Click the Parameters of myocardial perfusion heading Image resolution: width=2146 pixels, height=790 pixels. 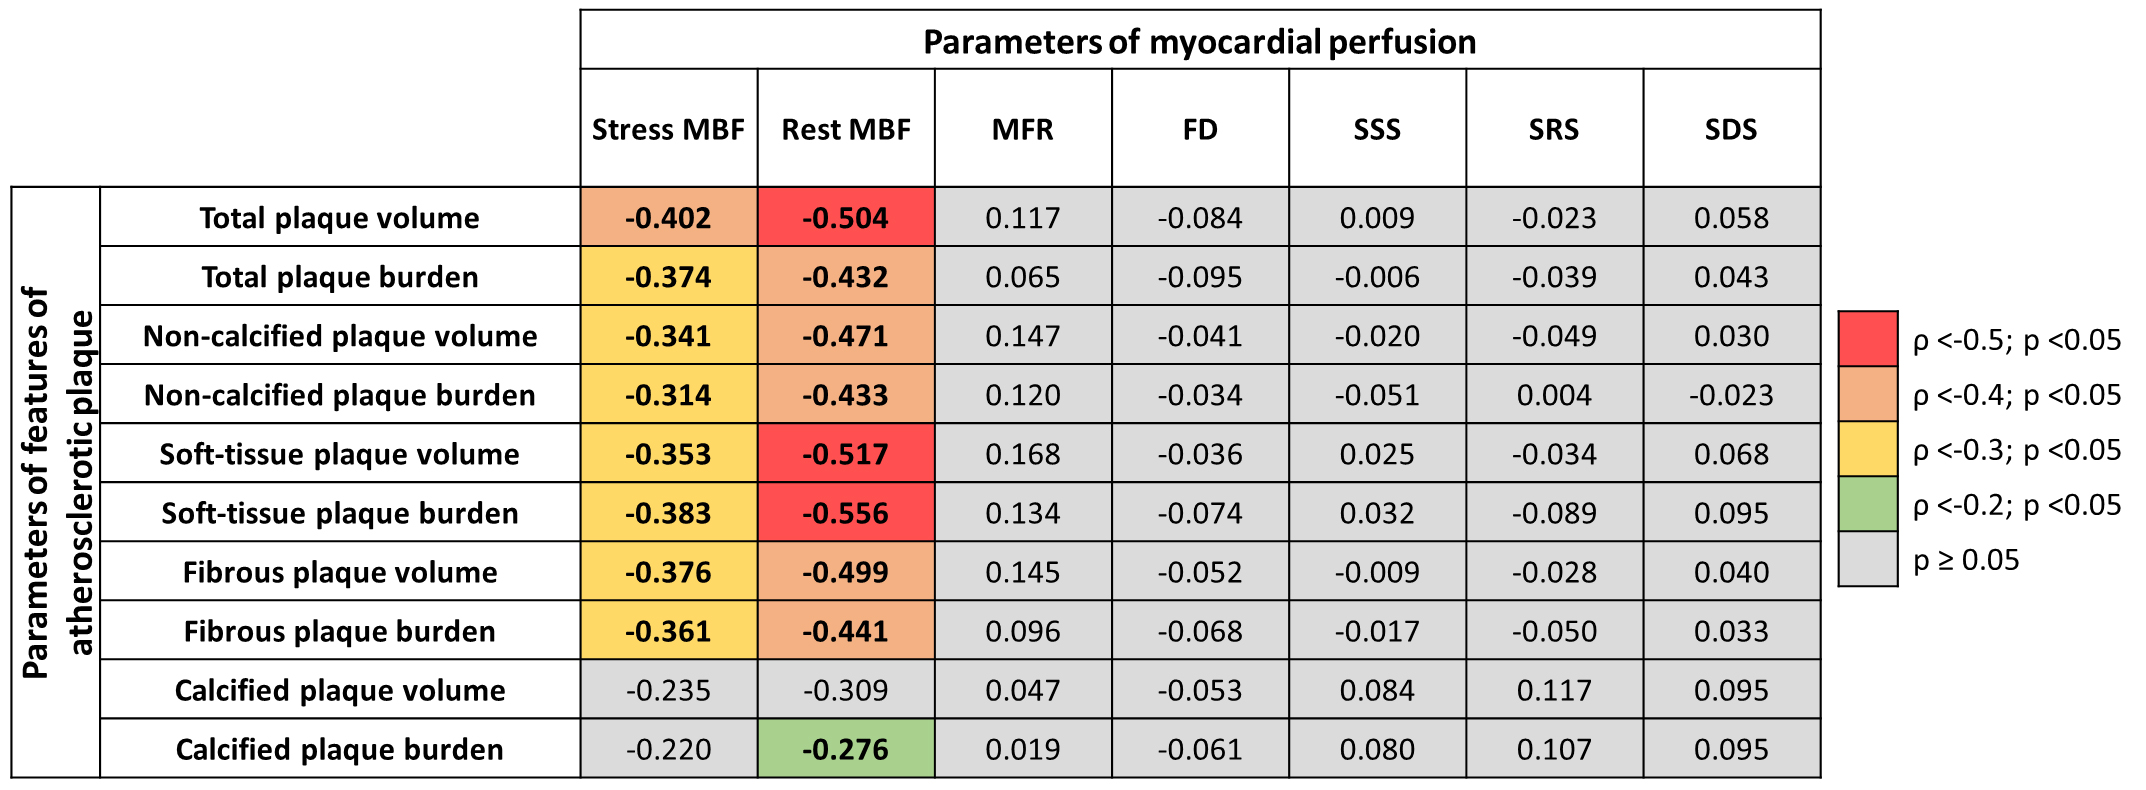tap(1199, 42)
